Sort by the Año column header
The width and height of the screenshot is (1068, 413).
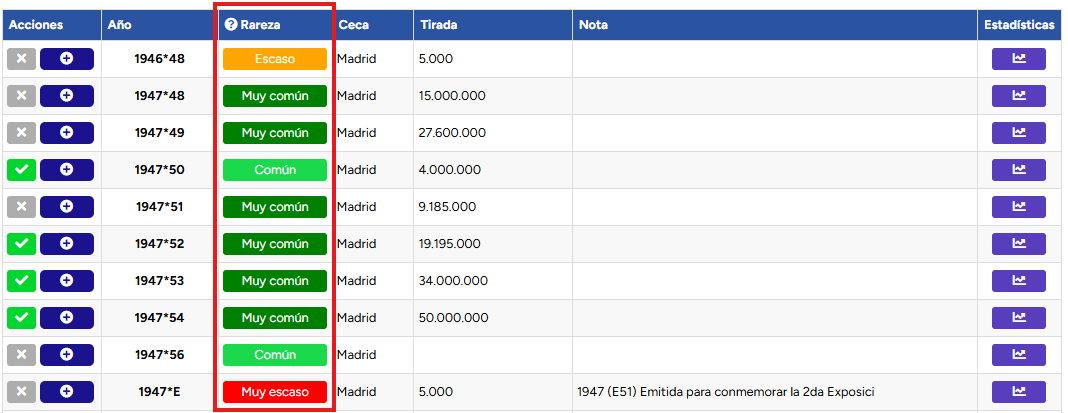click(x=120, y=25)
